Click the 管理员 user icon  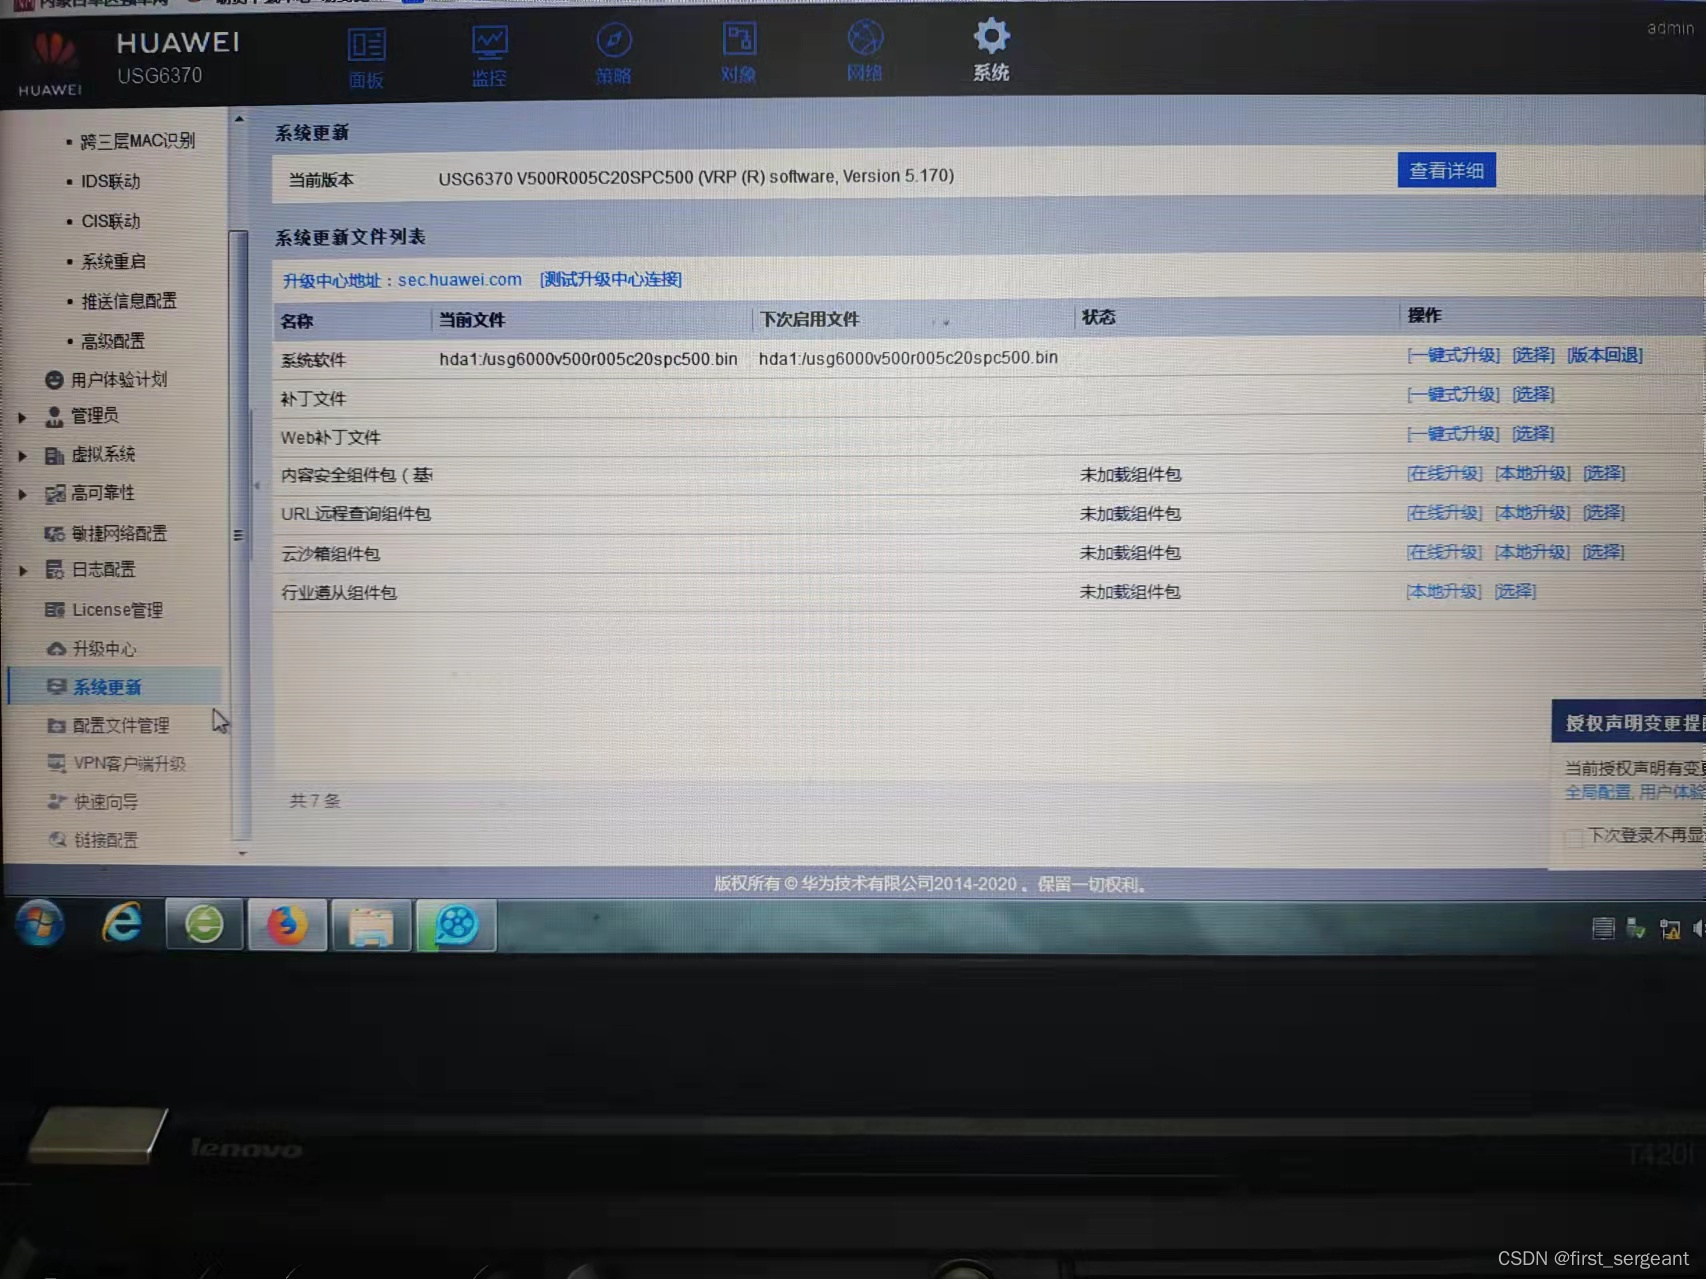pos(54,416)
